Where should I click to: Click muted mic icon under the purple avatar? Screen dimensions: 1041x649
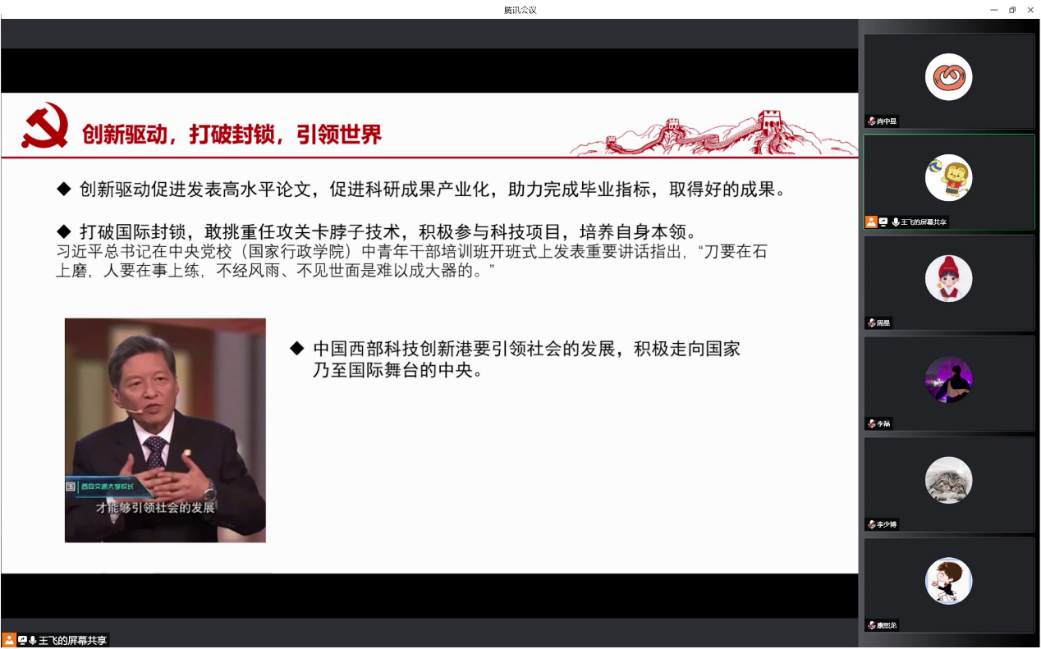coord(871,424)
